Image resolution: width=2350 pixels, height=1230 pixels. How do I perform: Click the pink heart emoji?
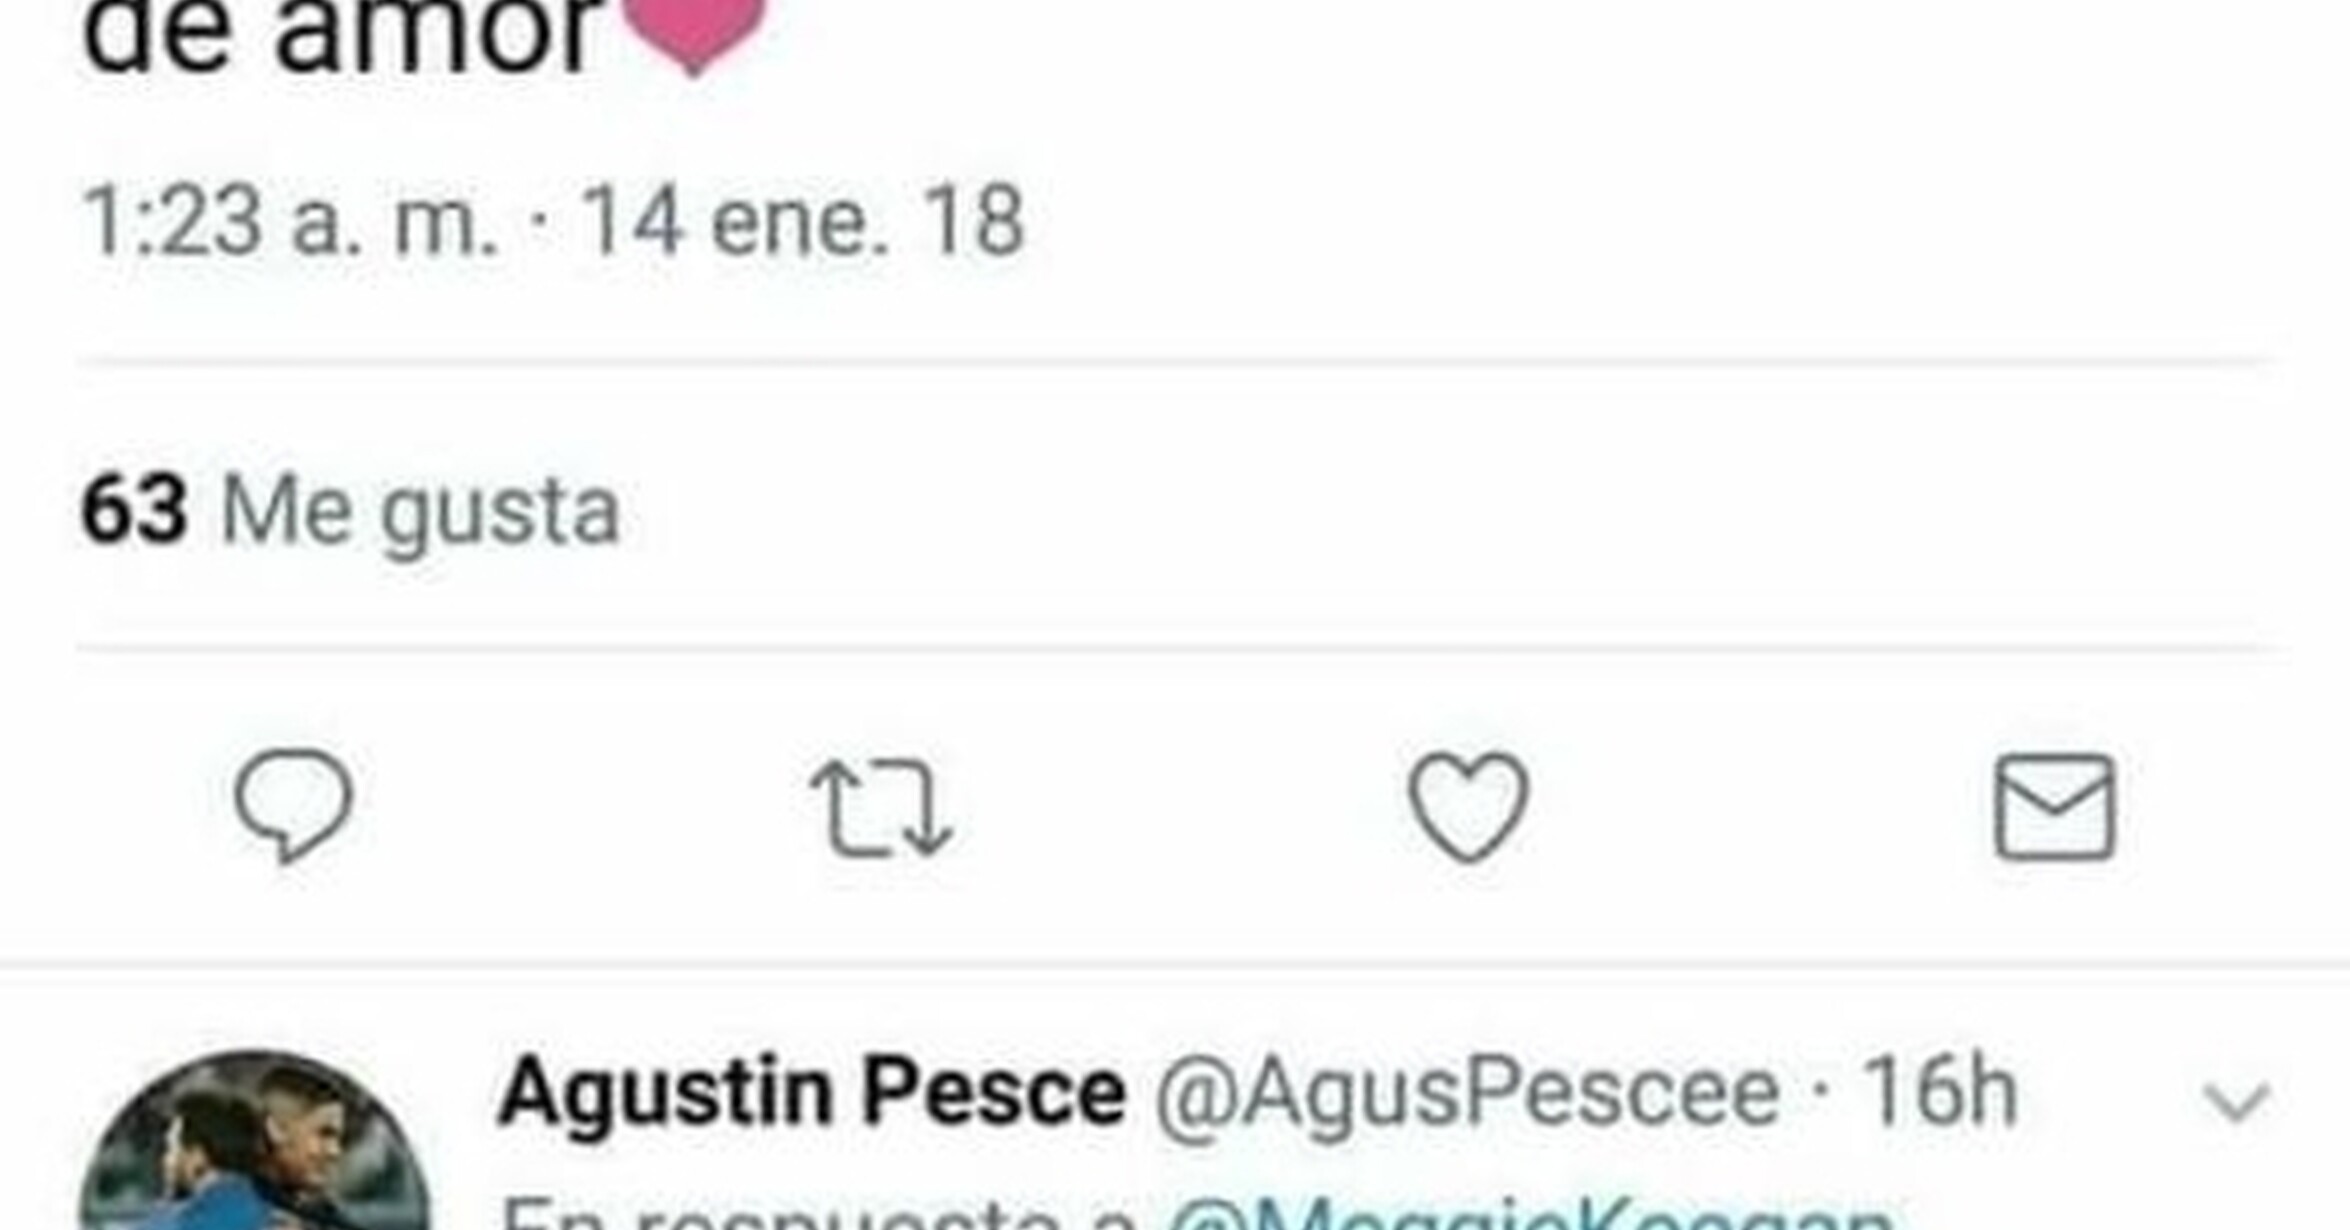(696, 28)
